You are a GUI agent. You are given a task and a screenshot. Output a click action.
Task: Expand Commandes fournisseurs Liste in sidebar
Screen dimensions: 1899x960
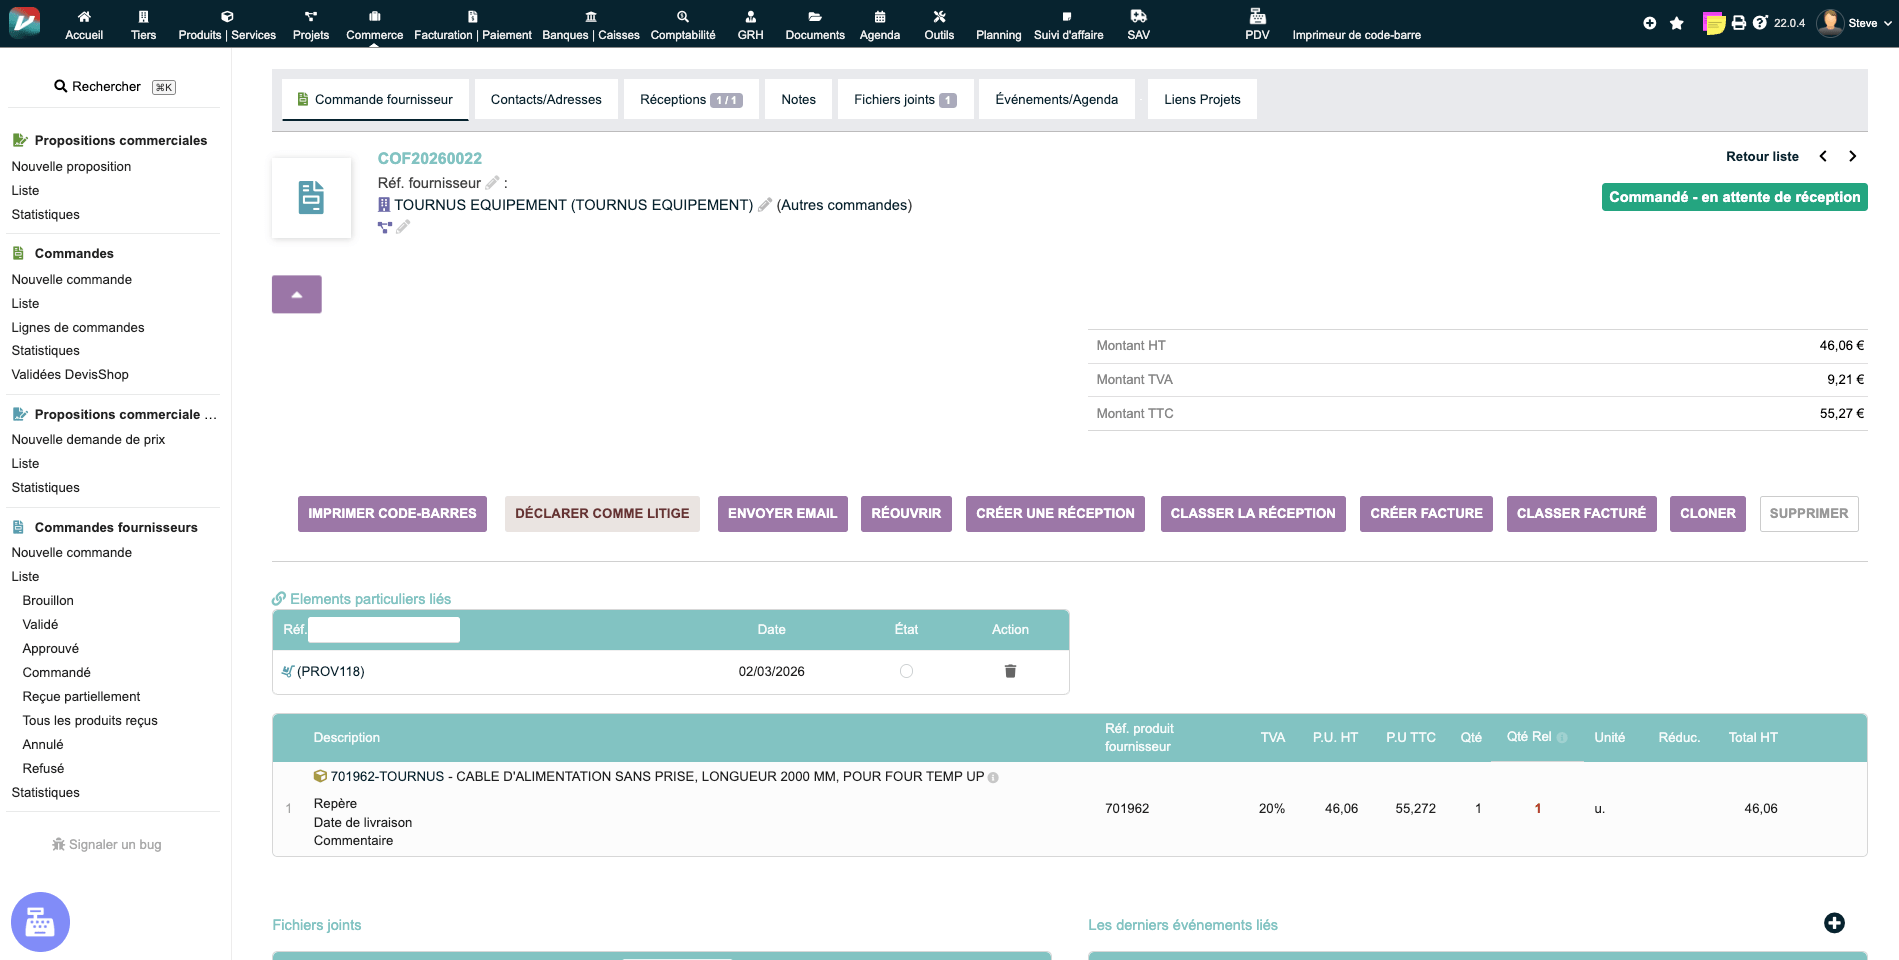(x=25, y=576)
